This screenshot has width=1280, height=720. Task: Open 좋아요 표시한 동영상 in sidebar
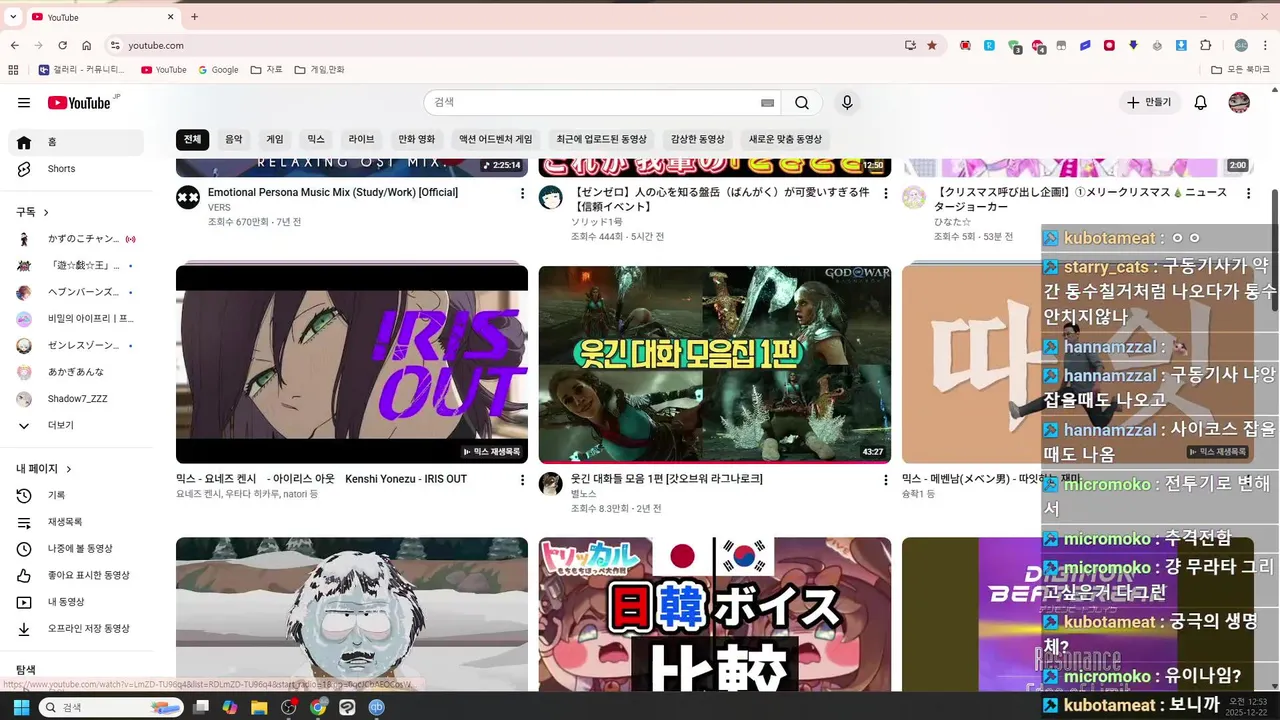click(76, 575)
